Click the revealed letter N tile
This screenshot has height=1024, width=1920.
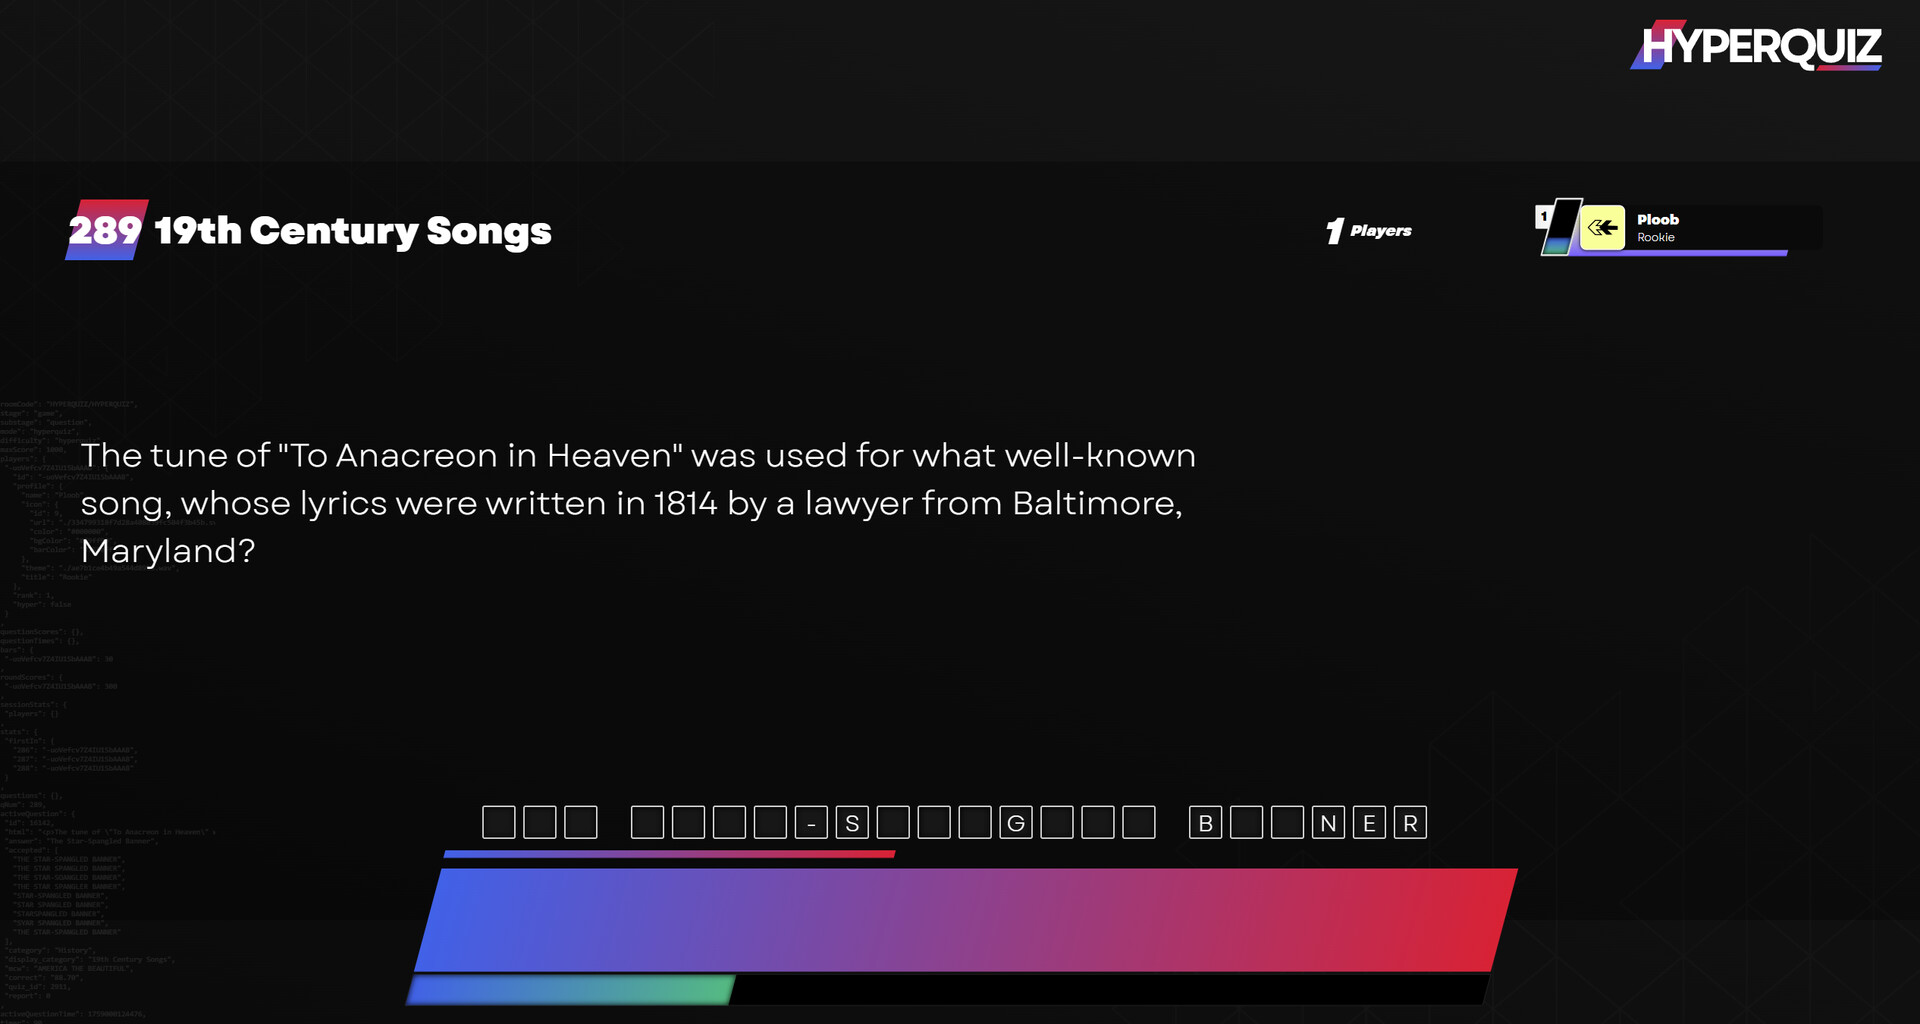click(1328, 823)
